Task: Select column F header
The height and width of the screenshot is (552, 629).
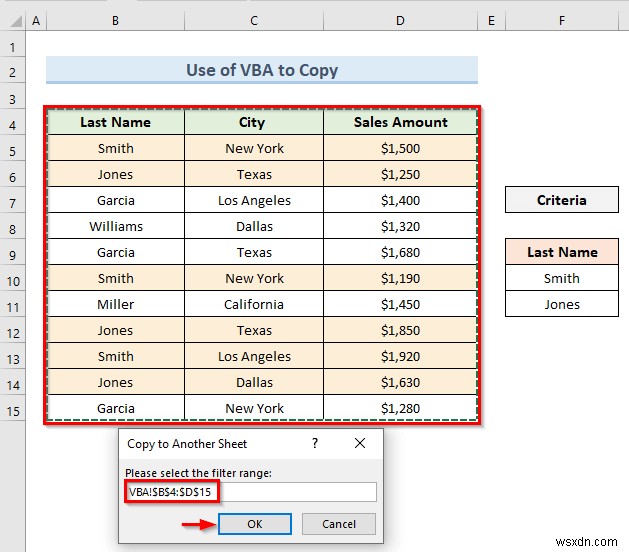Action: click(562, 21)
